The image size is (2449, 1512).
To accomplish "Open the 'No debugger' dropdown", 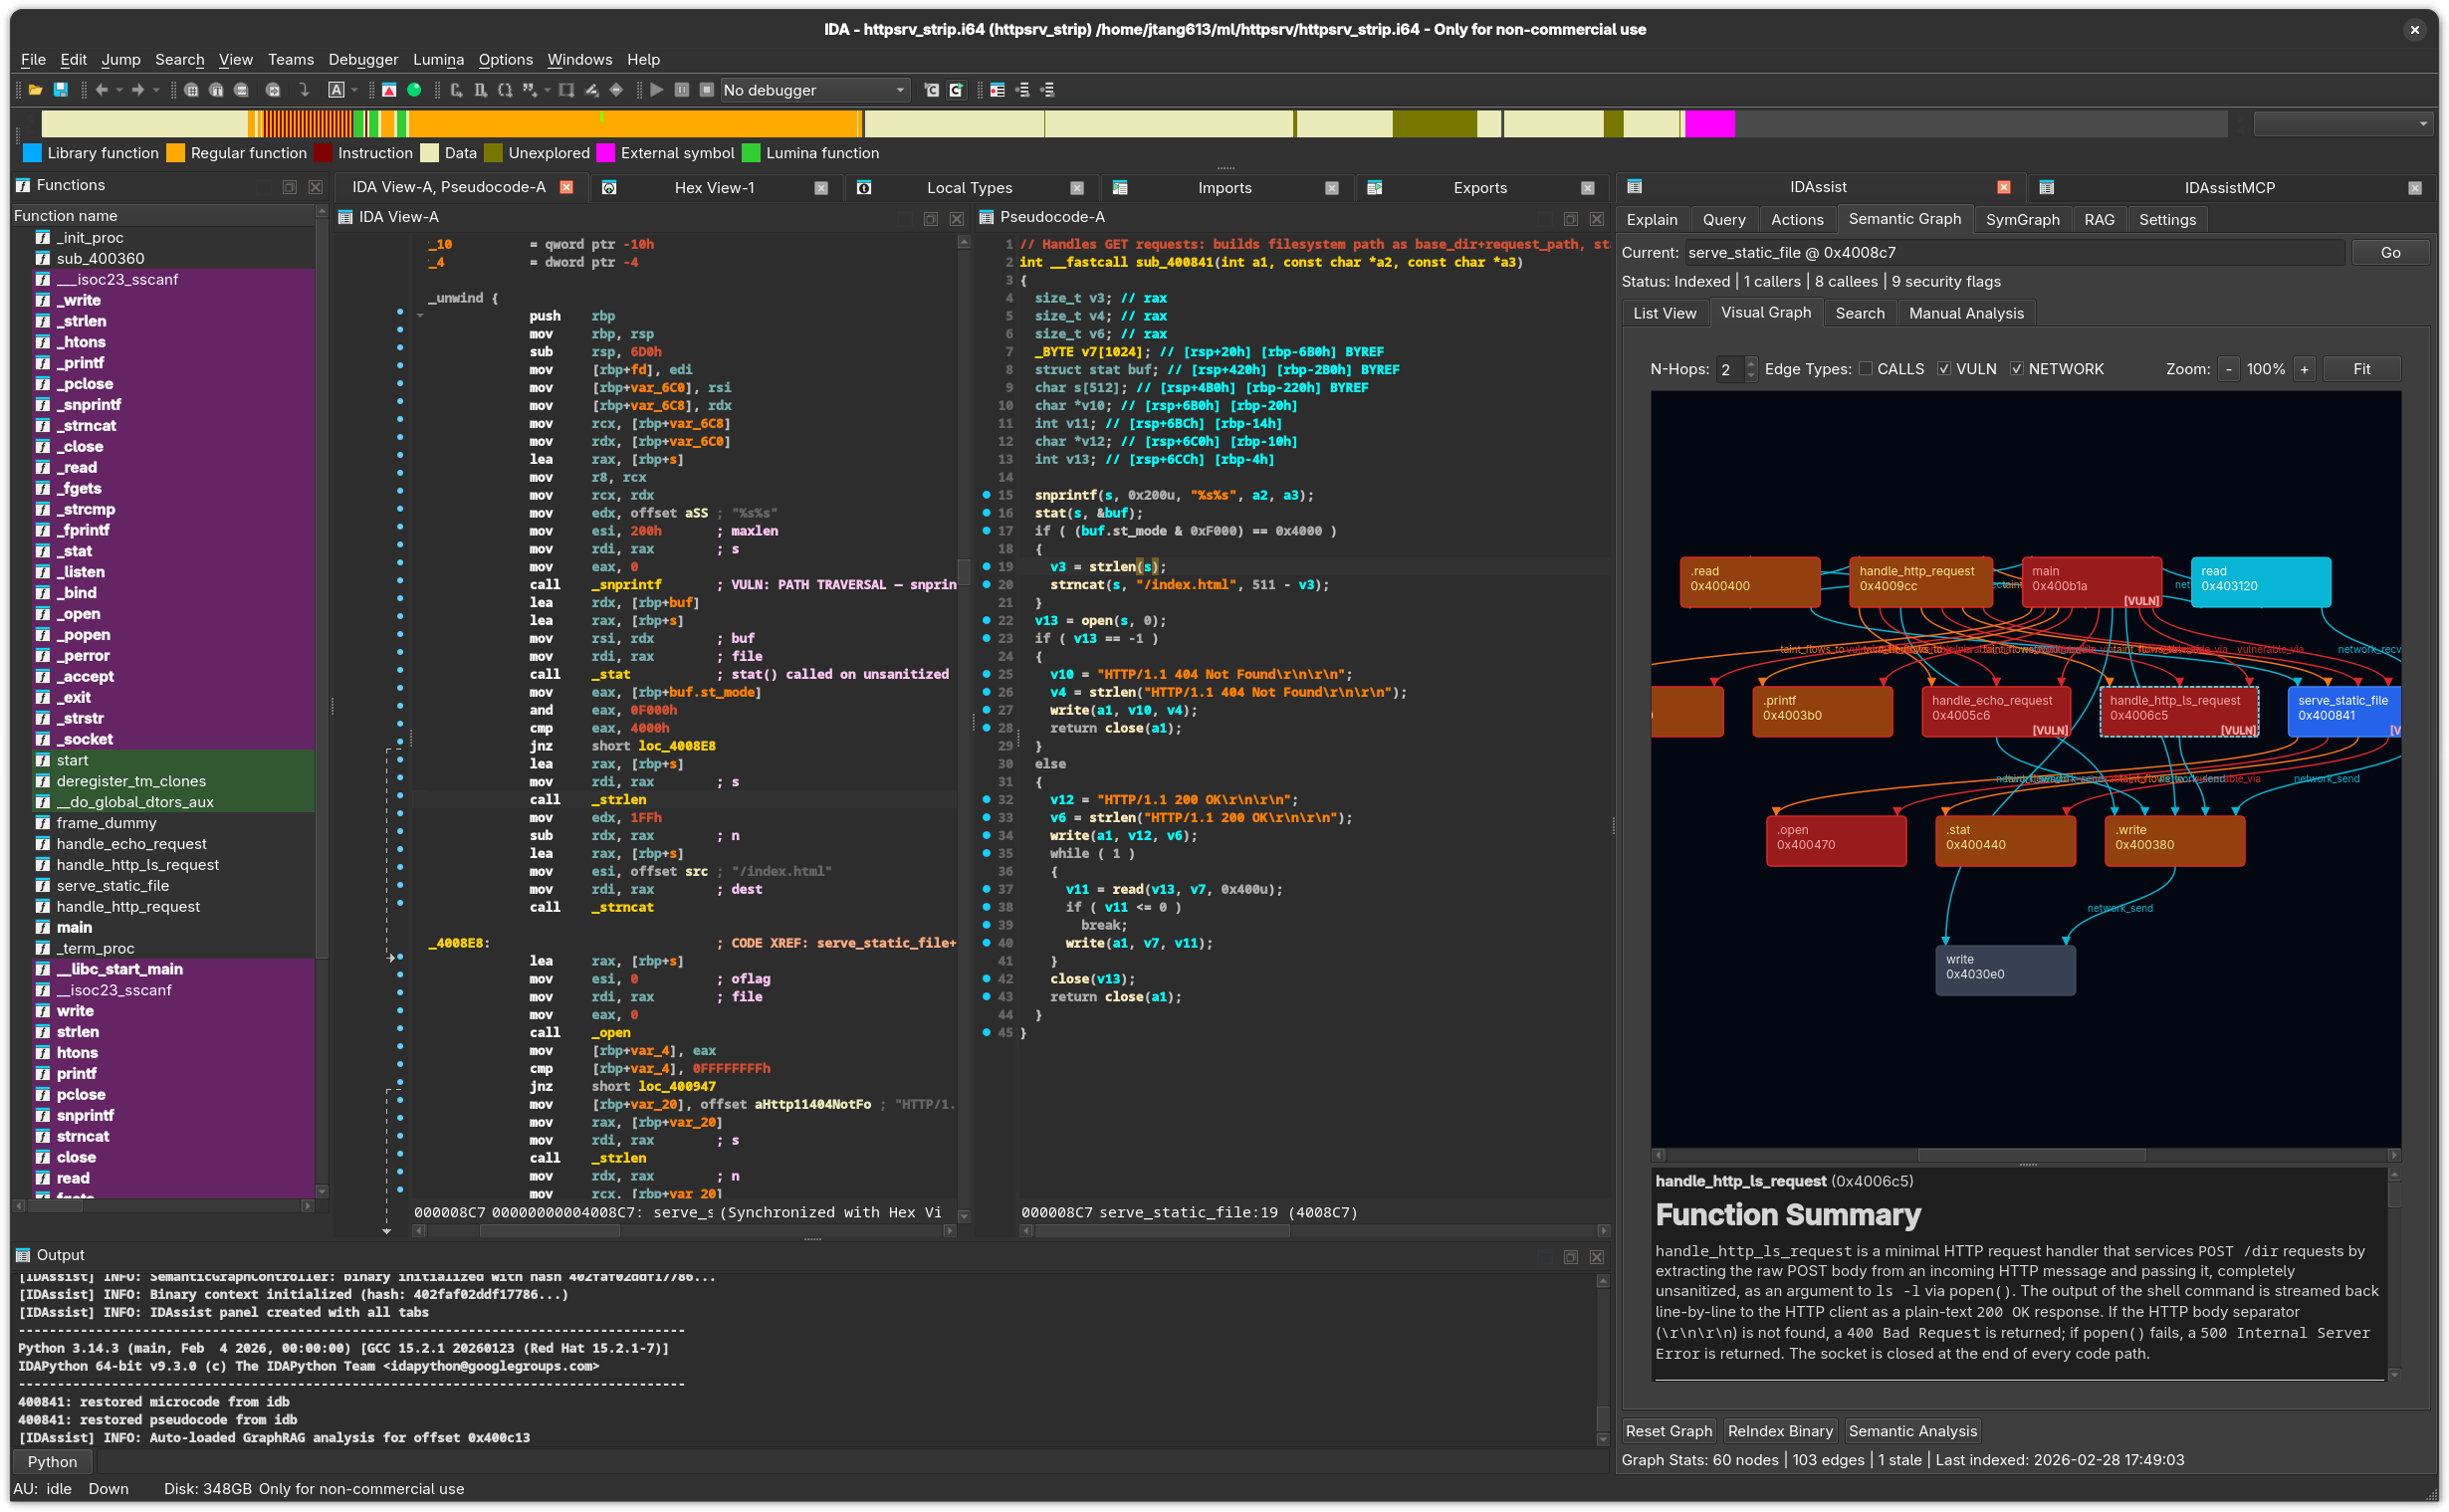I will 815,90.
